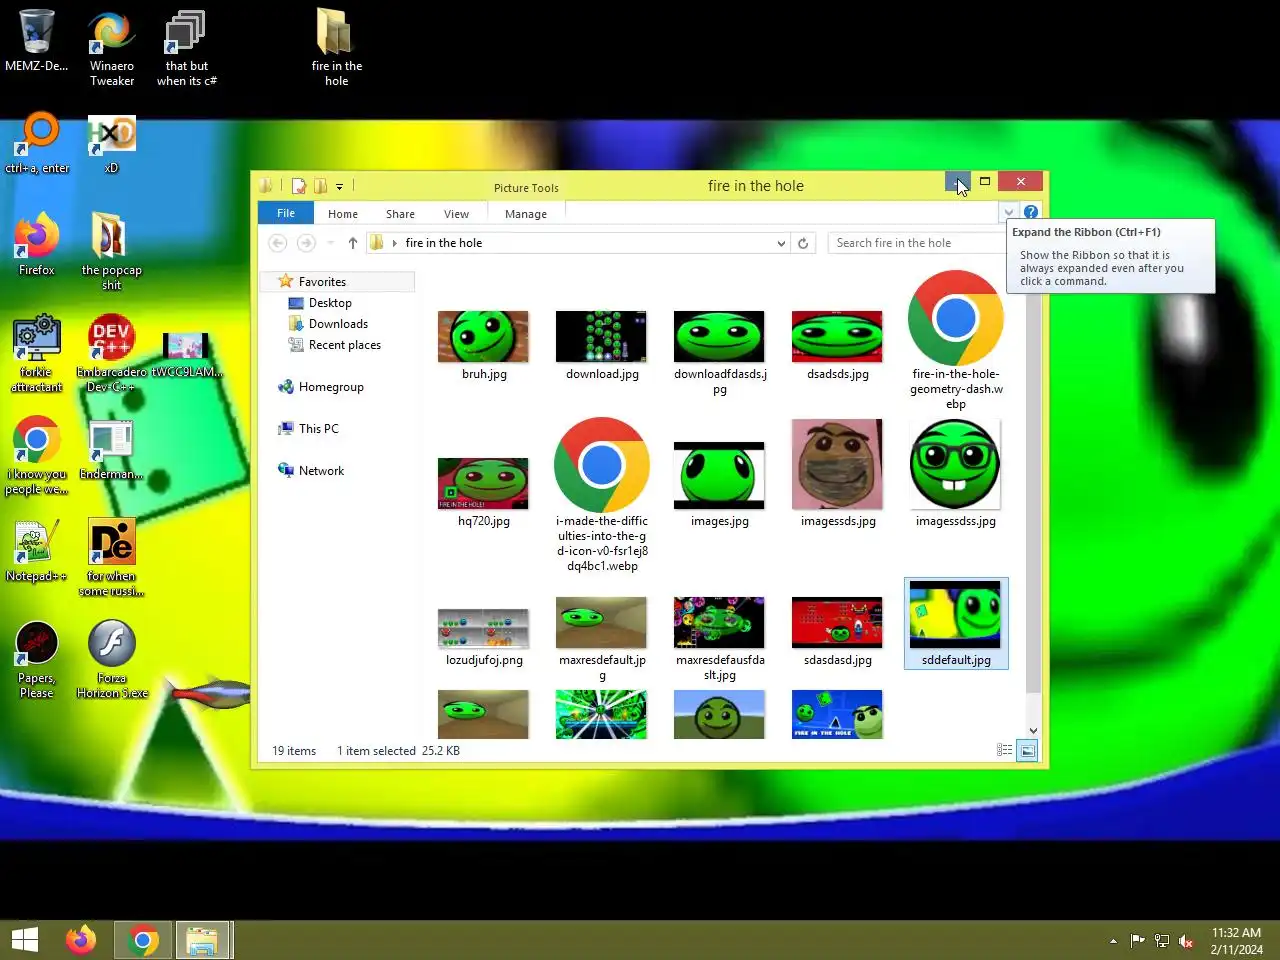
Task: Select 'the popcap shit' desktop folder
Action: point(111,250)
